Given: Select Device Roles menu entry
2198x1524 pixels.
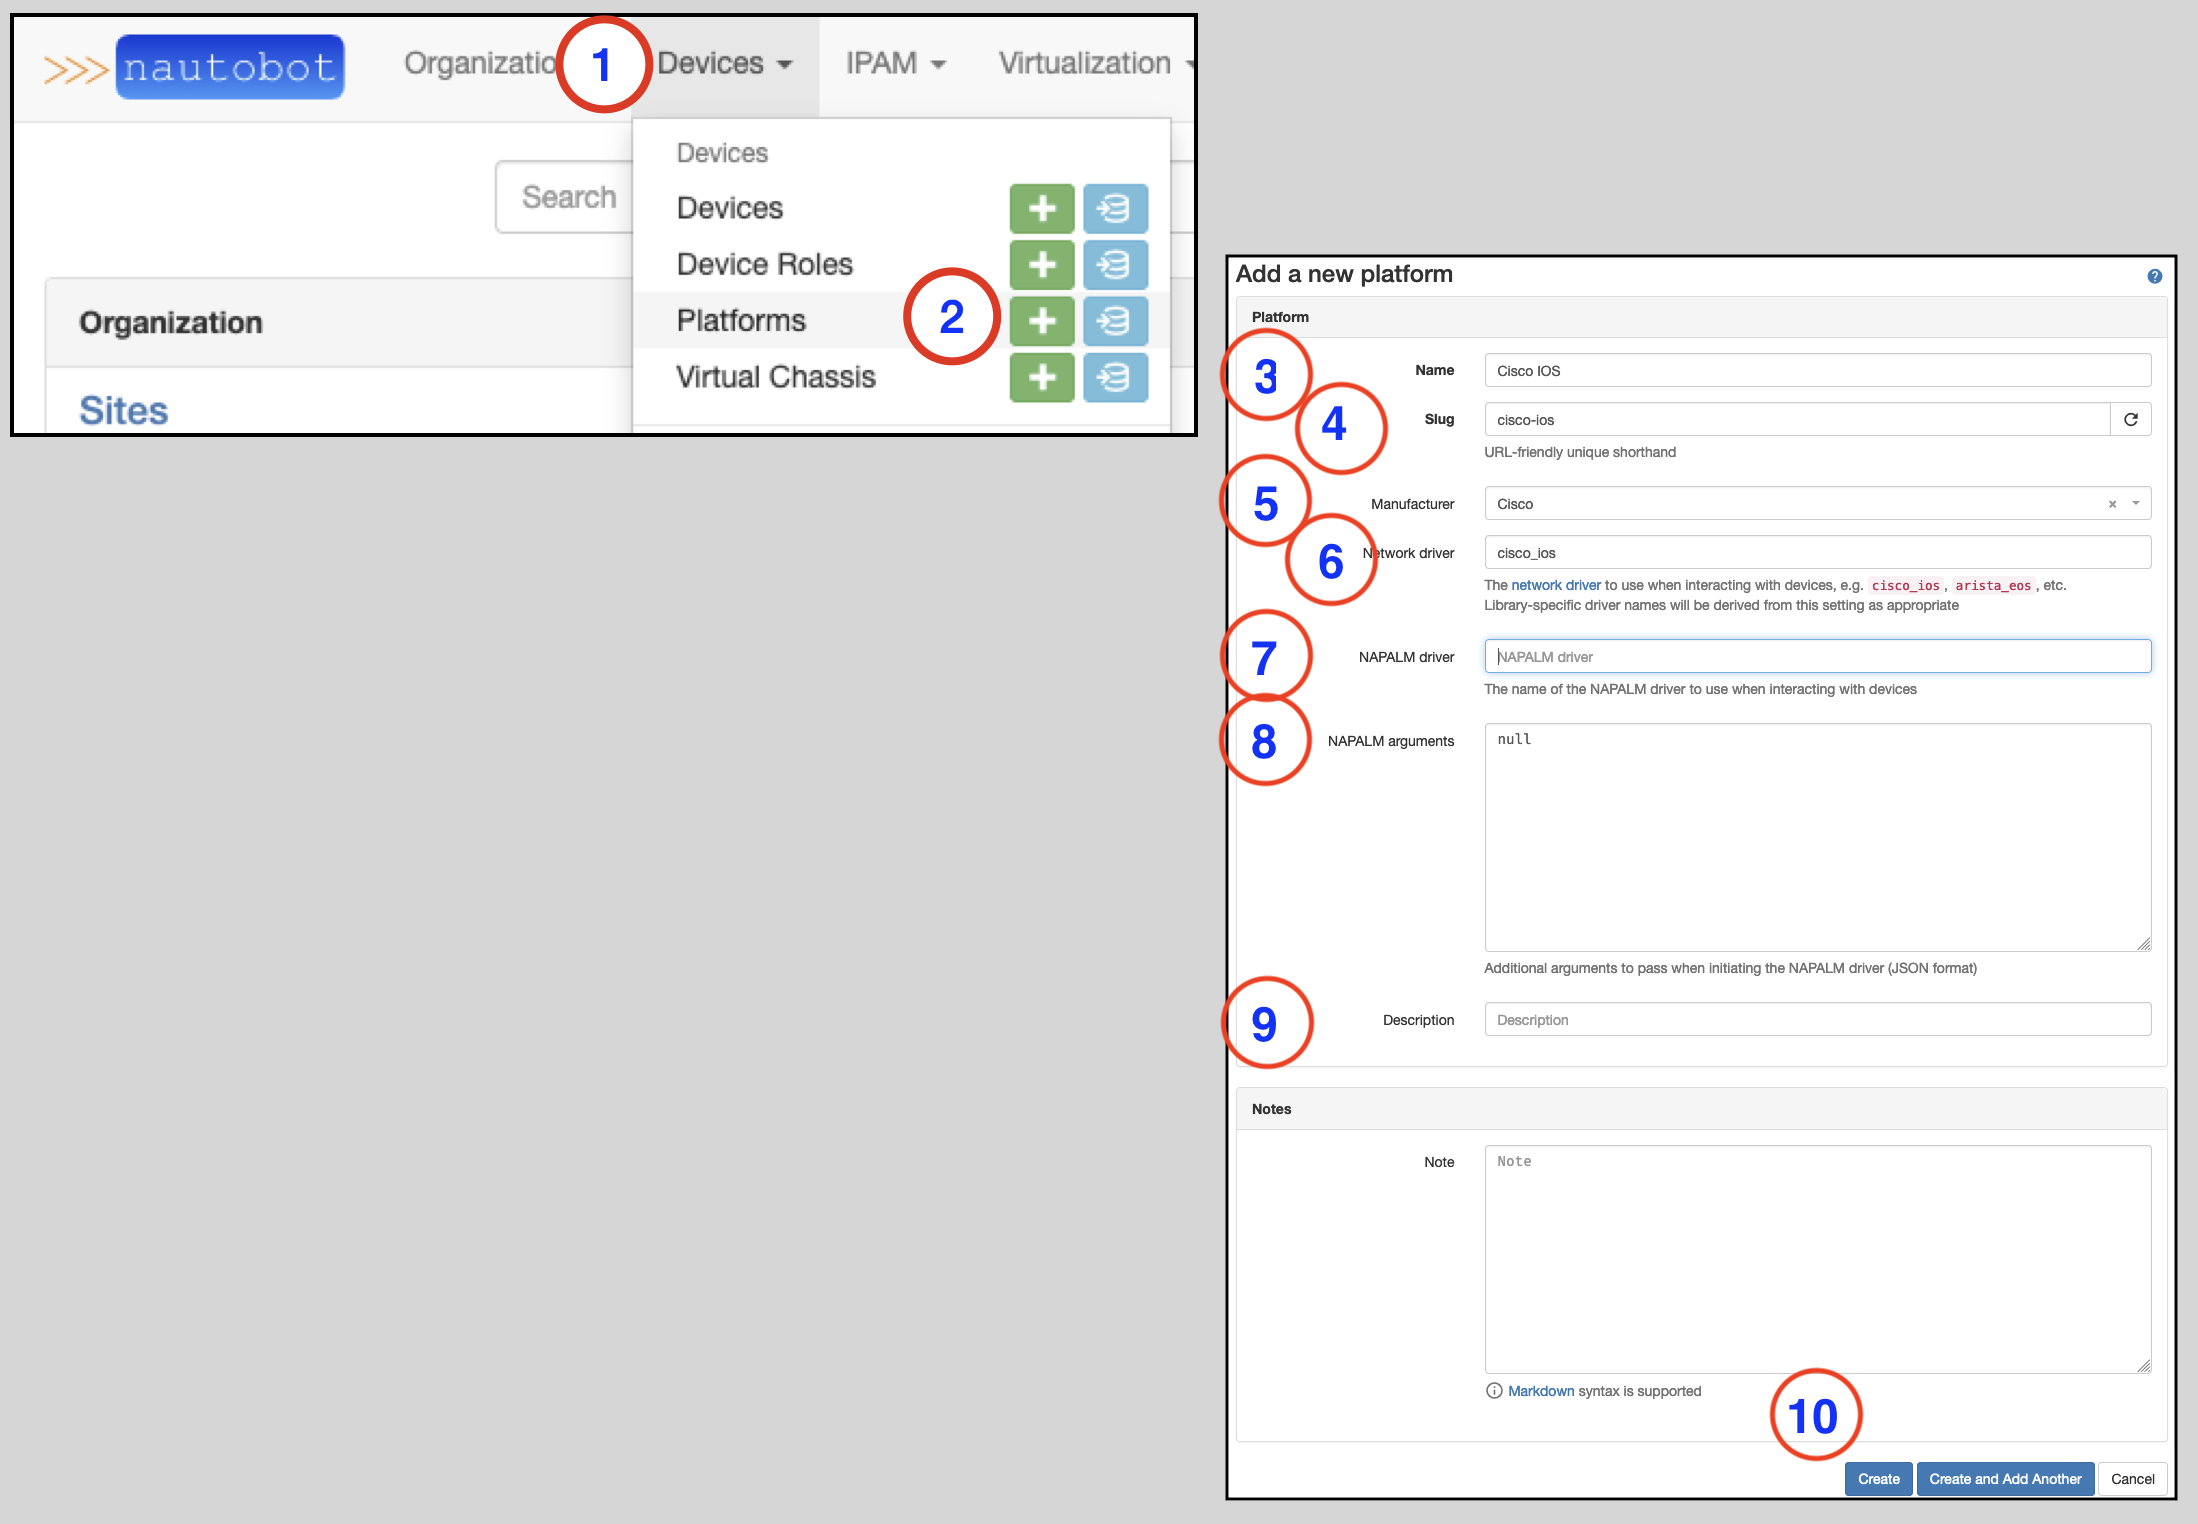Looking at the screenshot, I should 764,265.
